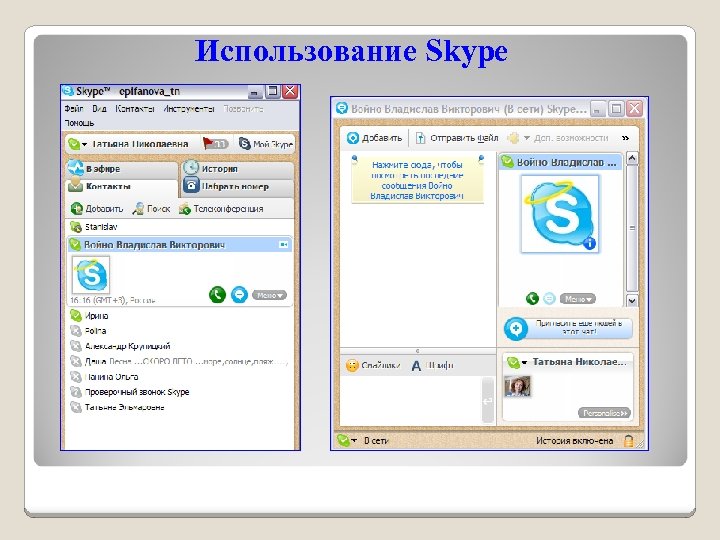The height and width of the screenshot is (540, 720).
Task: Open the Меню dropdown in contact list
Action: [x=269, y=295]
